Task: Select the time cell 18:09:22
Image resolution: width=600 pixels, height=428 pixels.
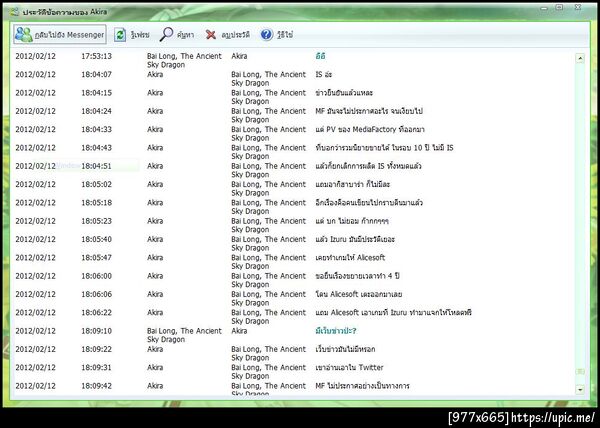Action: pyautogui.click(x=96, y=349)
